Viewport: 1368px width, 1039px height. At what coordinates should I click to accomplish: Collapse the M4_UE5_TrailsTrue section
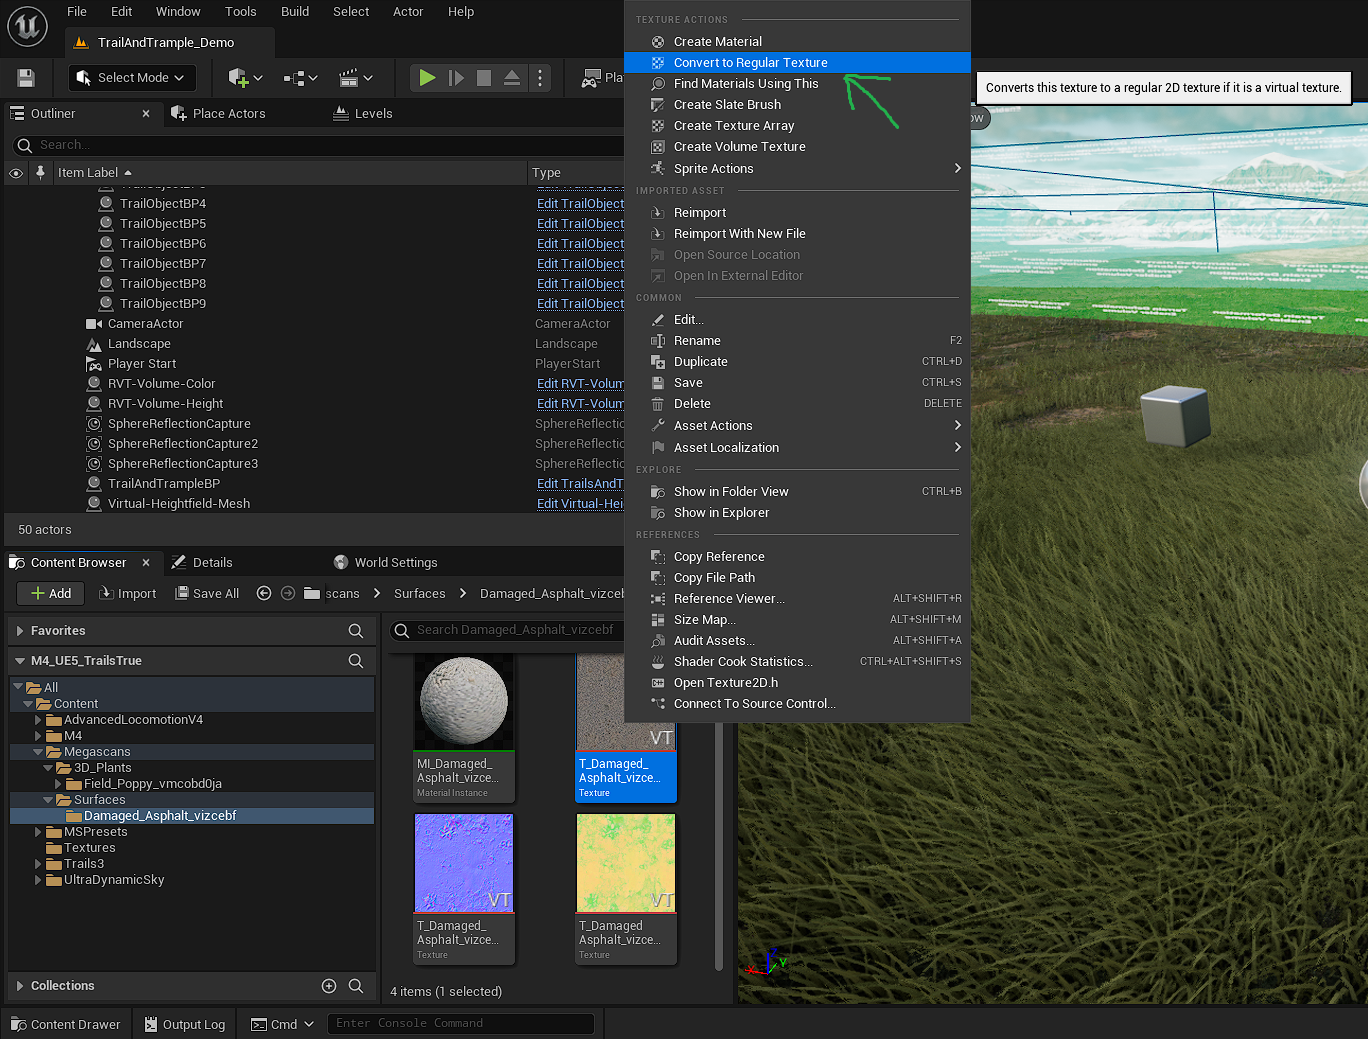pyautogui.click(x=20, y=661)
